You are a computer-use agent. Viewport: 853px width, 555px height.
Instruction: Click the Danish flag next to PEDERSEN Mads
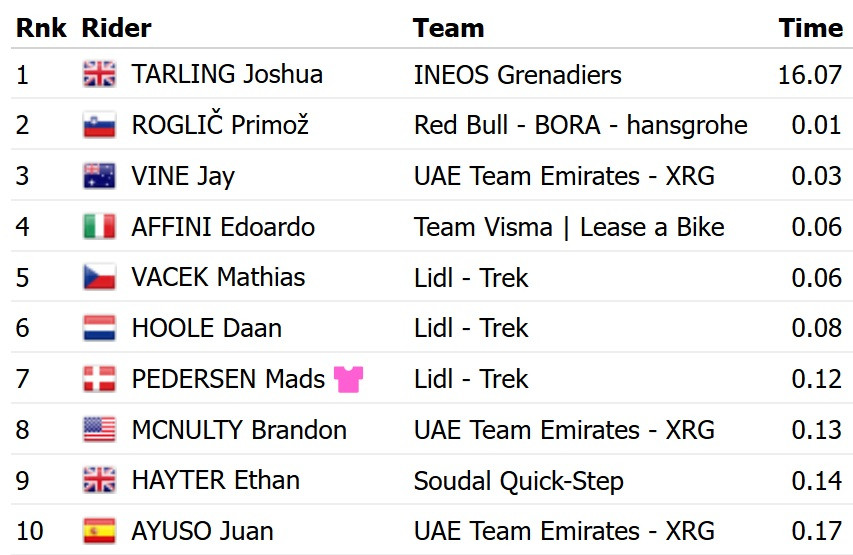(99, 379)
